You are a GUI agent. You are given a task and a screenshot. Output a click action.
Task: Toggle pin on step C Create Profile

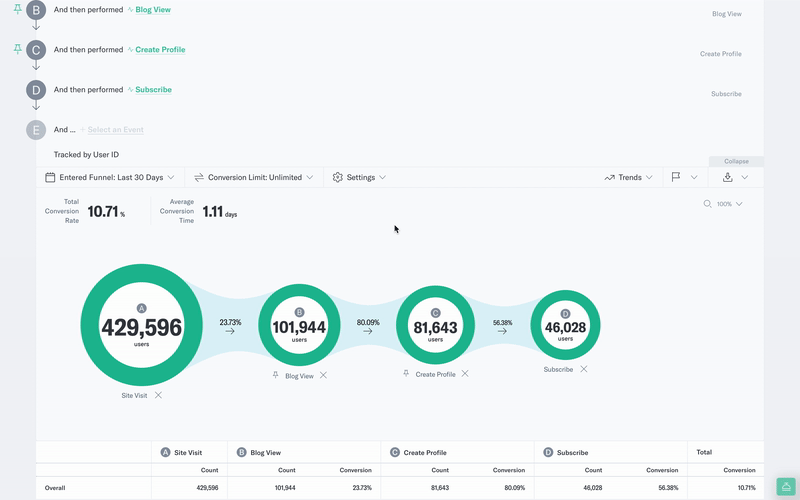(17, 48)
